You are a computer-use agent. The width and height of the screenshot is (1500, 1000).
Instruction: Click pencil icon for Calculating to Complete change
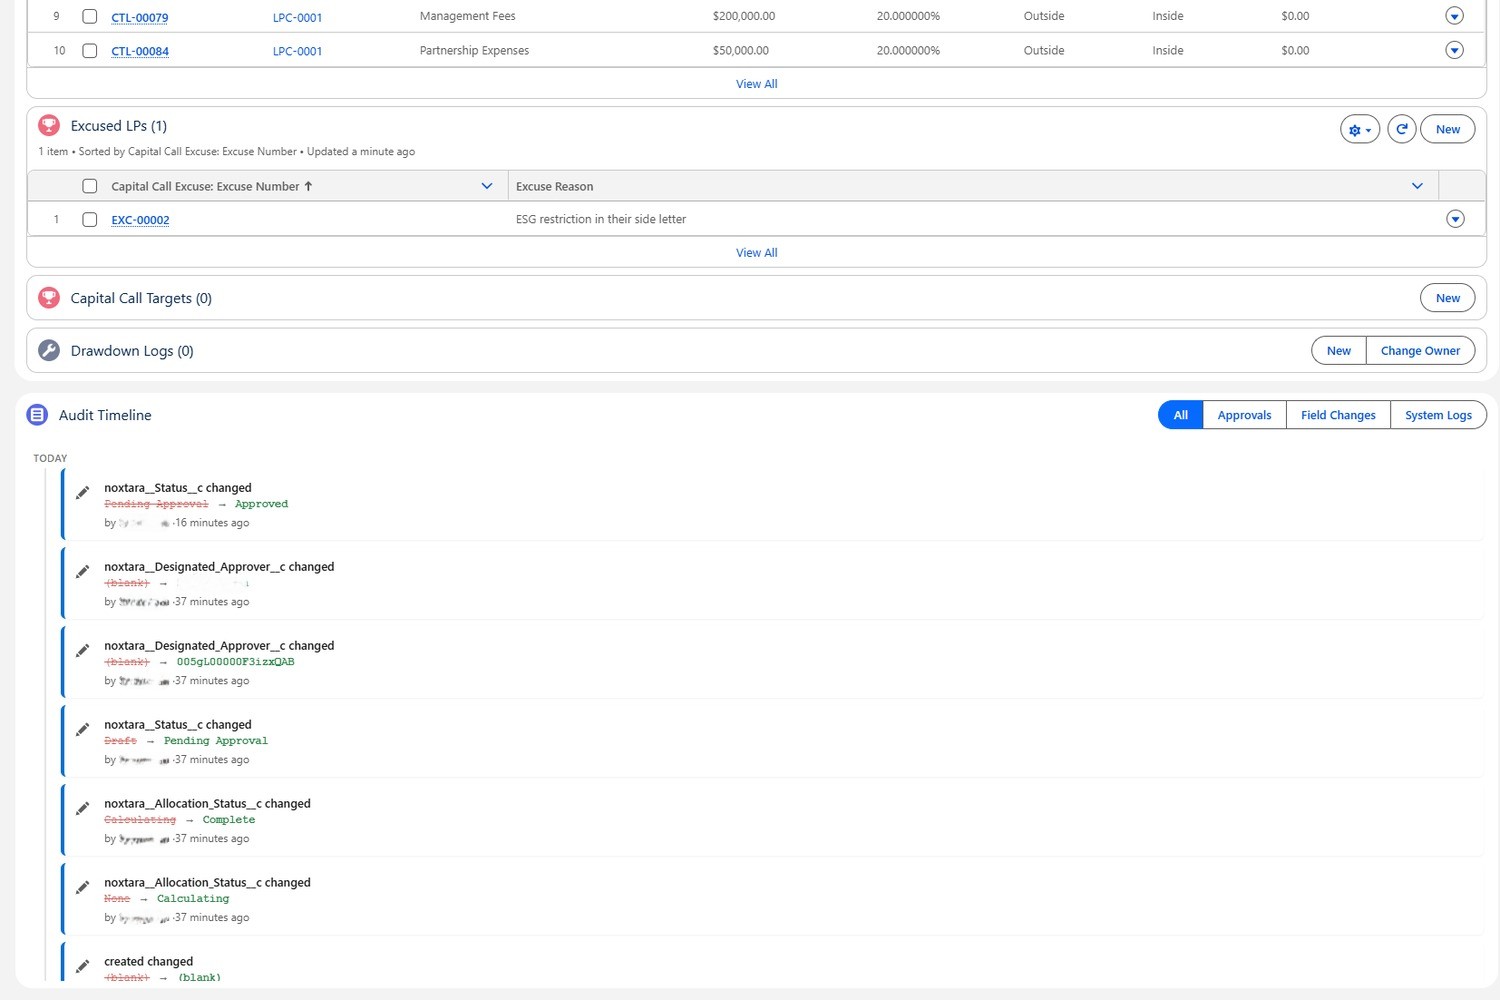(x=83, y=808)
